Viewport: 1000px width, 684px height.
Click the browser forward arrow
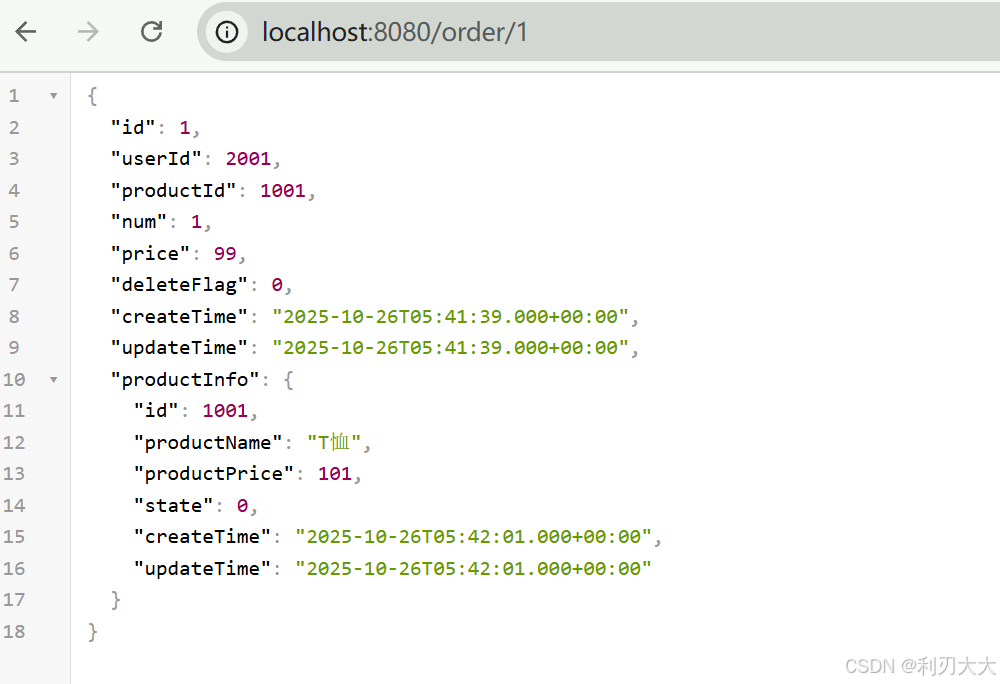pyautogui.click(x=88, y=31)
